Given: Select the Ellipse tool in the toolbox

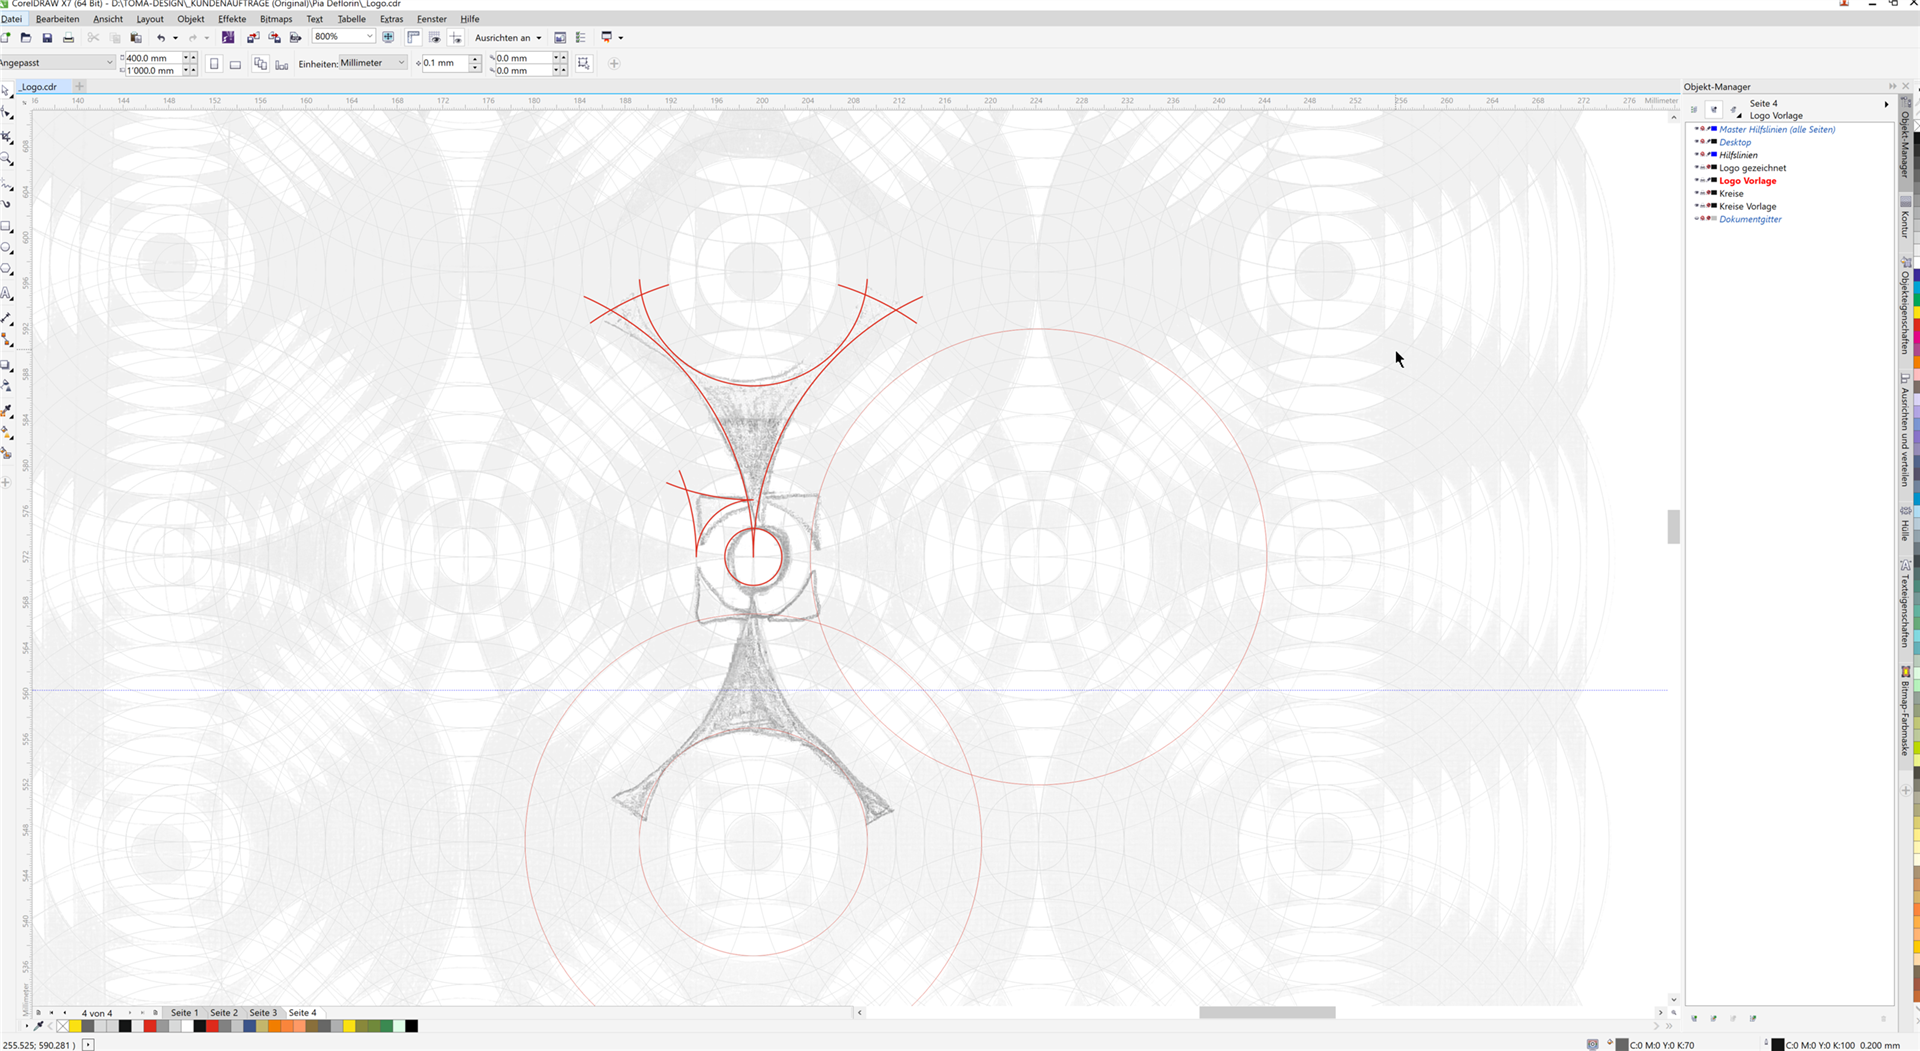Looking at the screenshot, I should pos(7,248).
